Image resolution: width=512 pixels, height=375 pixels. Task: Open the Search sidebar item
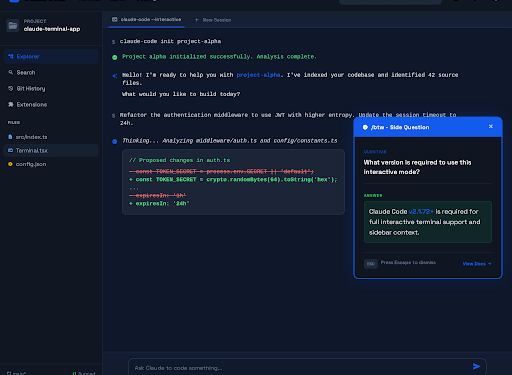click(x=51, y=72)
